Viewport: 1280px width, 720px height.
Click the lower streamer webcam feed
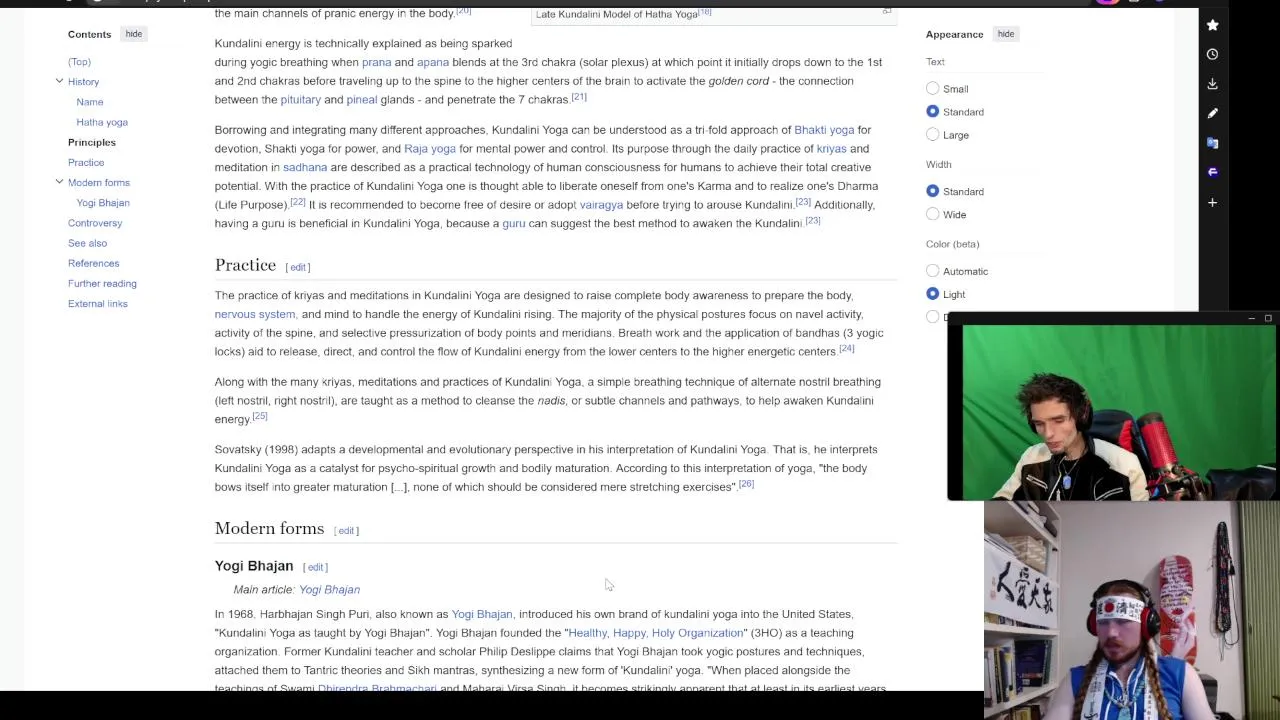(1131, 609)
